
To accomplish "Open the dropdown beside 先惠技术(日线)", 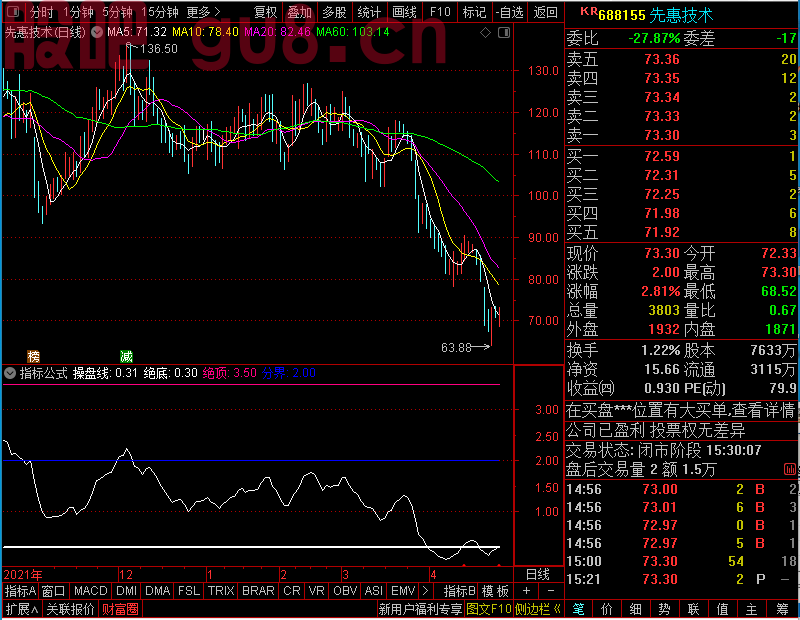I will pyautogui.click(x=97, y=32).
